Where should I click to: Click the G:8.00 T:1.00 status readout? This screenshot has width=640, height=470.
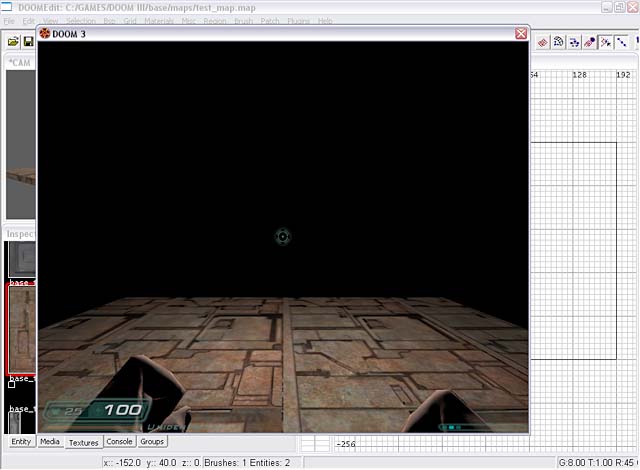[597, 463]
